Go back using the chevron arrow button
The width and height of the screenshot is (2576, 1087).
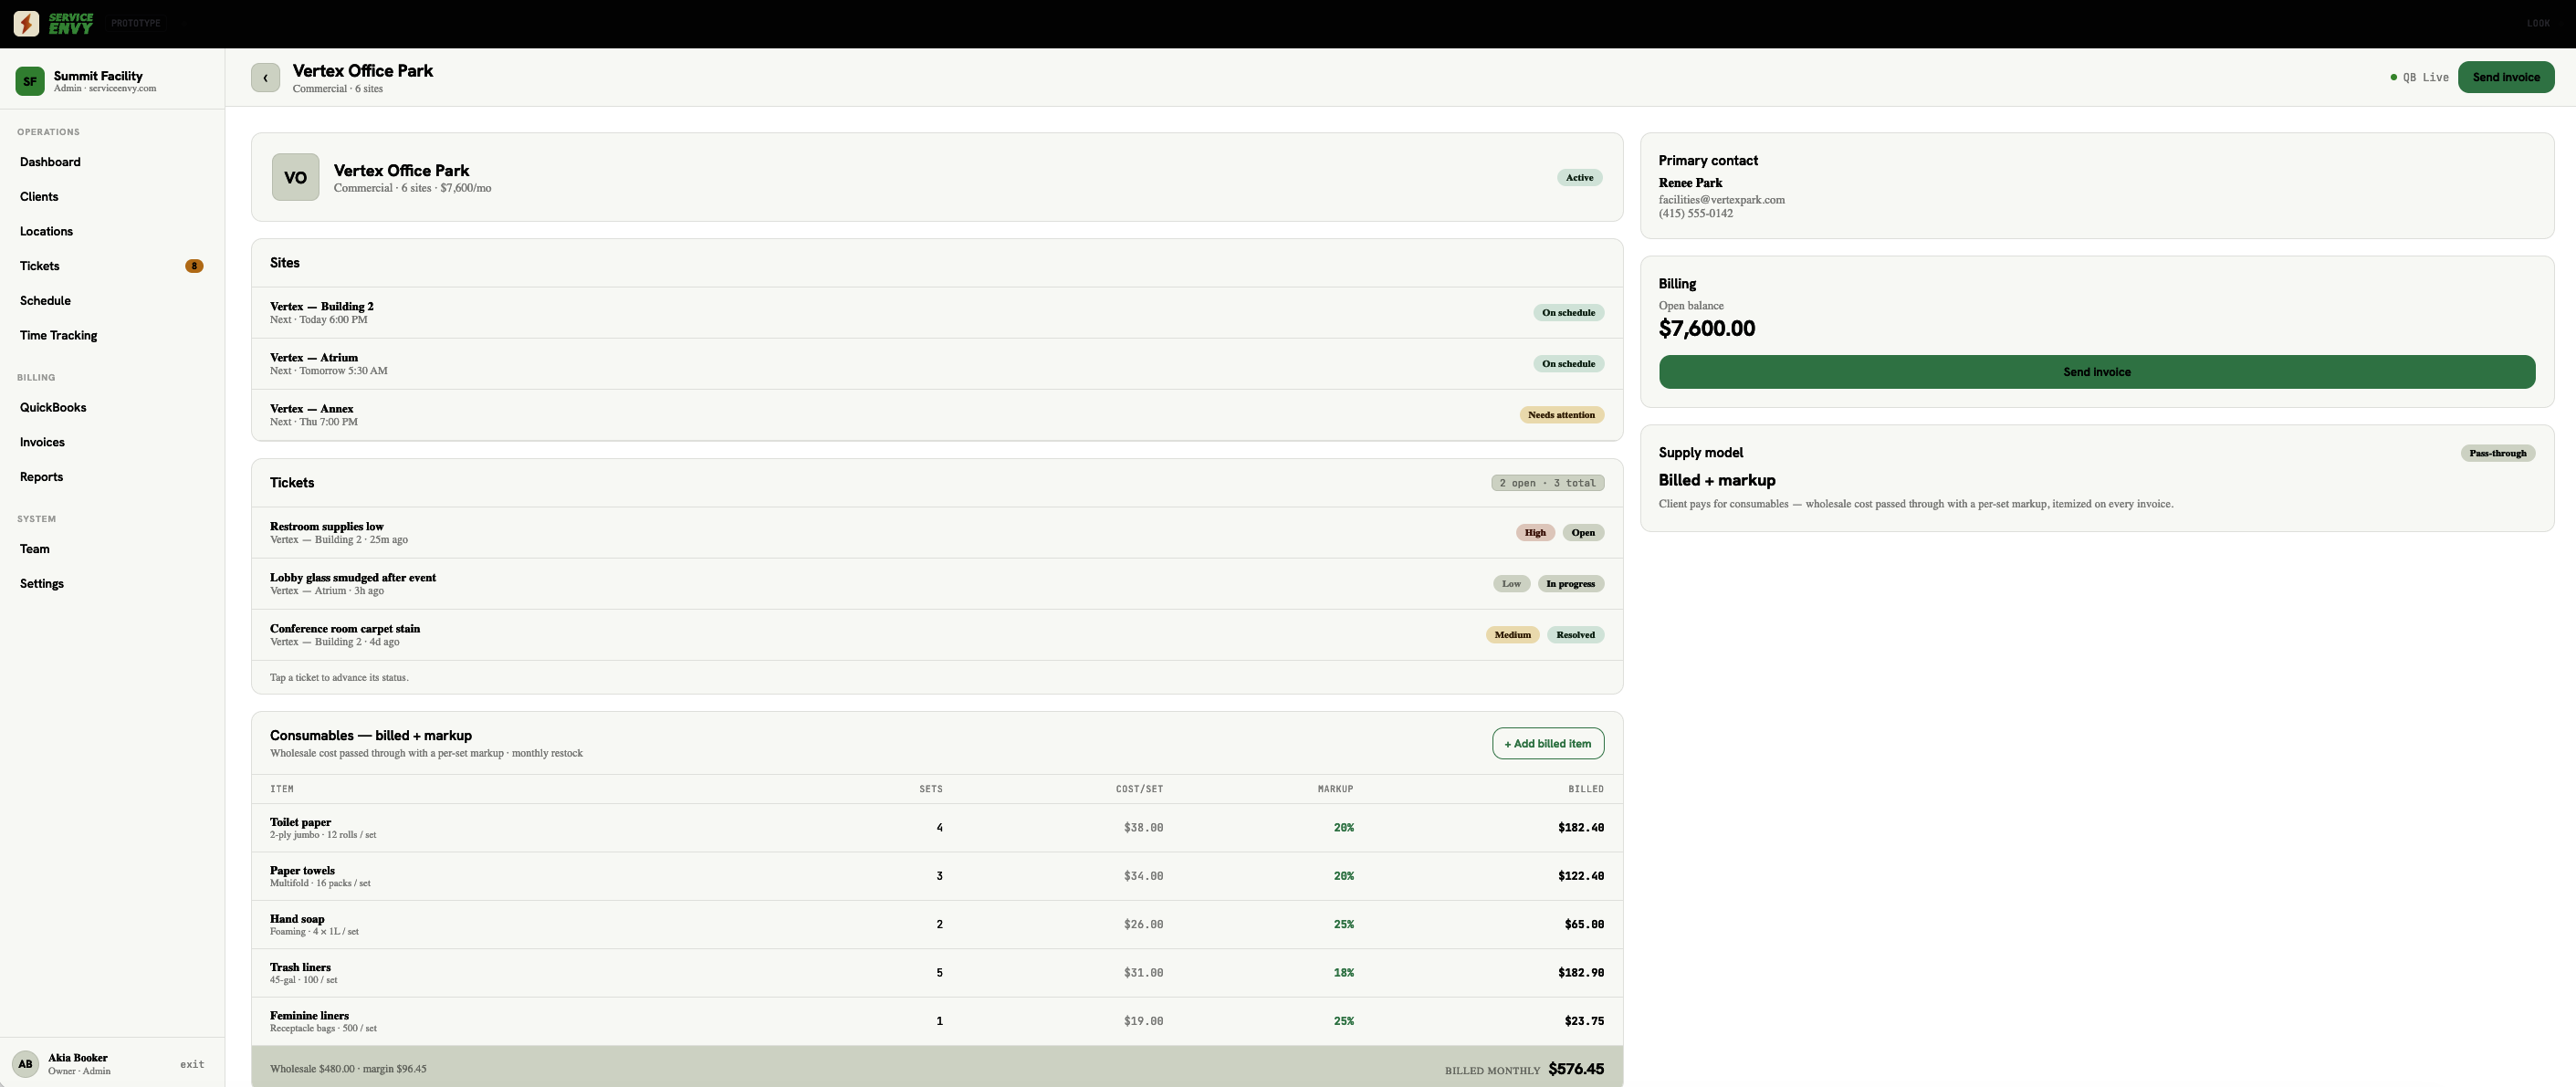(265, 78)
